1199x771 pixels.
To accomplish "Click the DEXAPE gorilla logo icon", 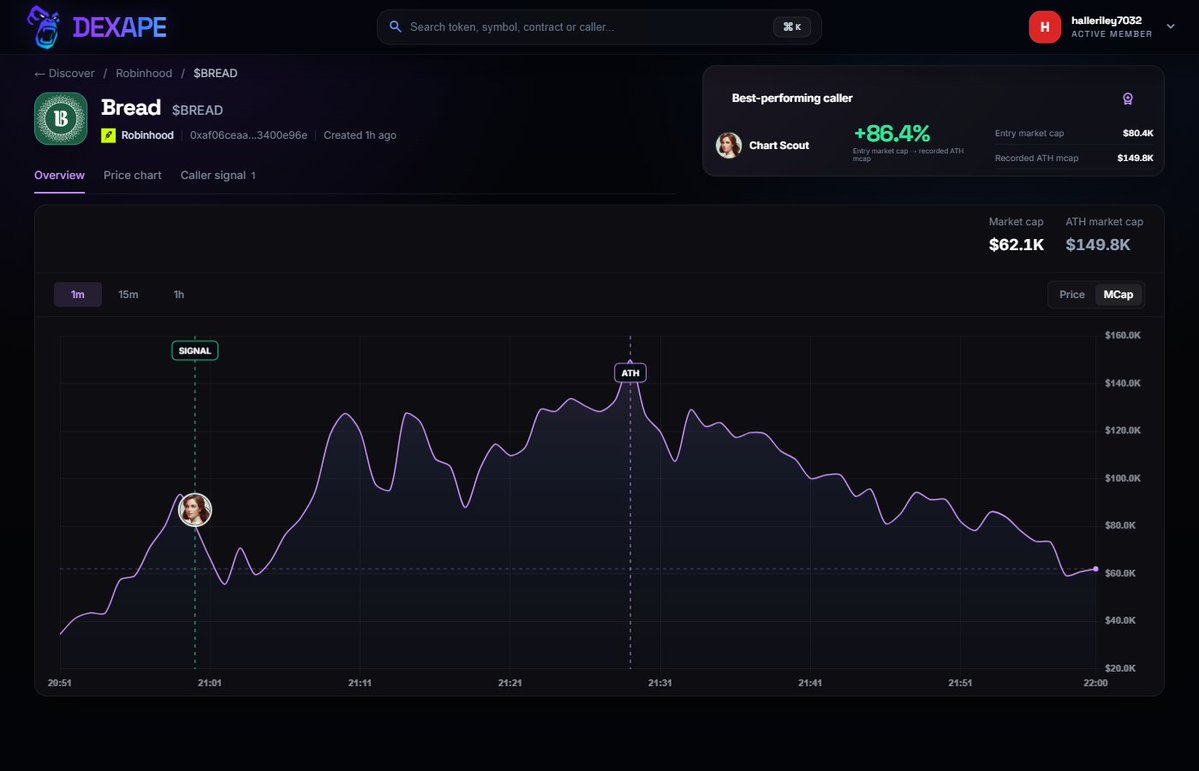I will (44, 27).
